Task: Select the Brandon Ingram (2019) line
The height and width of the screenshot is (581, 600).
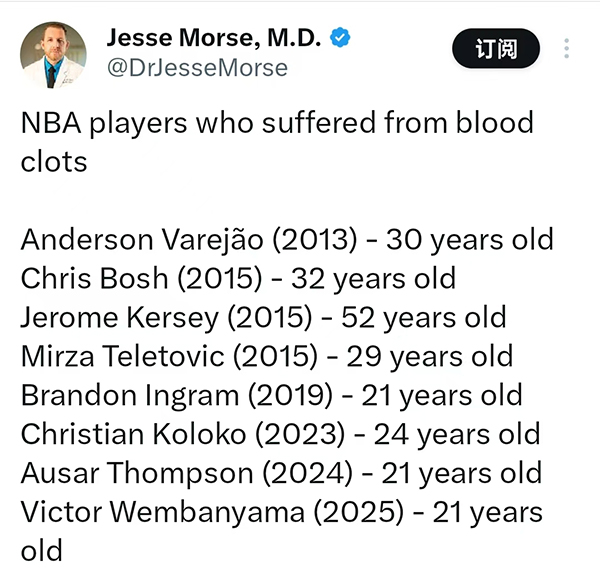Action: [x=272, y=396]
